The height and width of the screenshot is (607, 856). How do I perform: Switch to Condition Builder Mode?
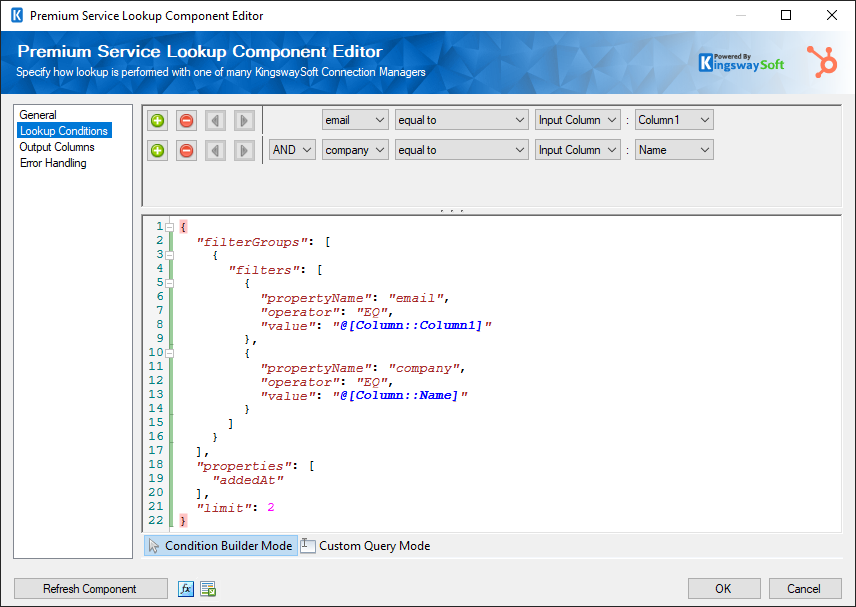click(x=221, y=545)
